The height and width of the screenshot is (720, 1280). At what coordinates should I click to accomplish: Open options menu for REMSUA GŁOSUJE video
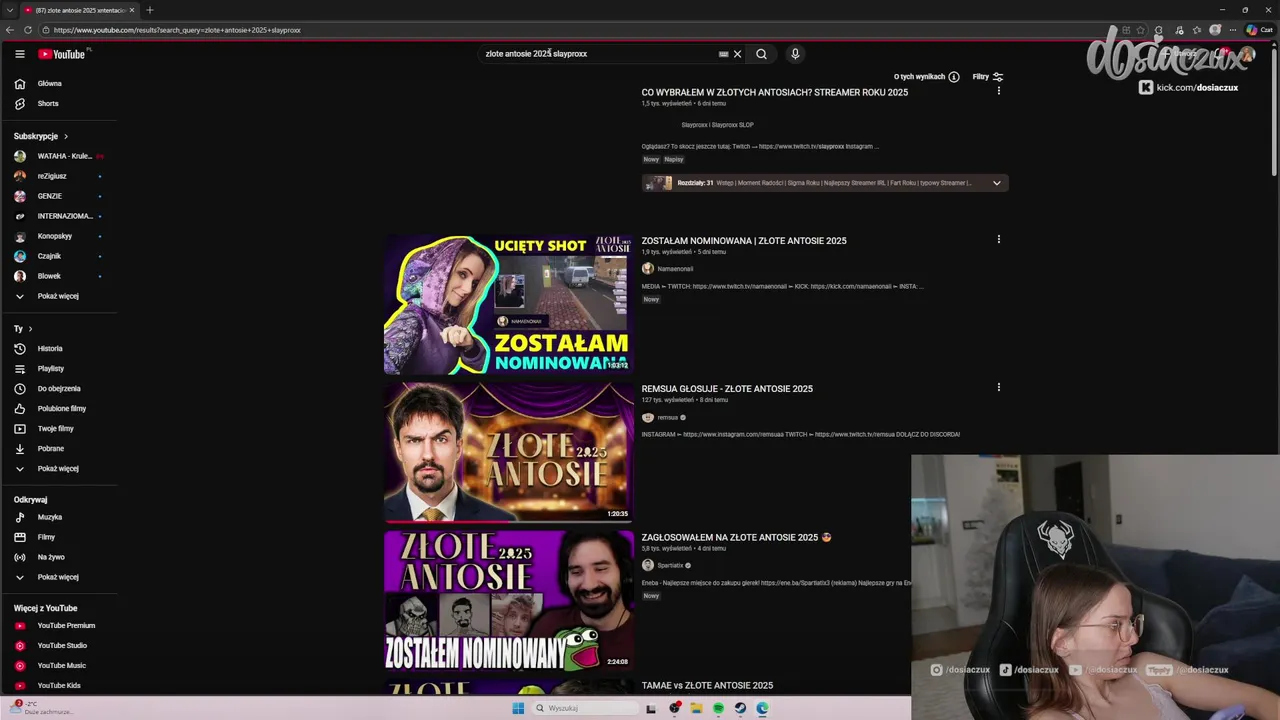pyautogui.click(x=998, y=387)
